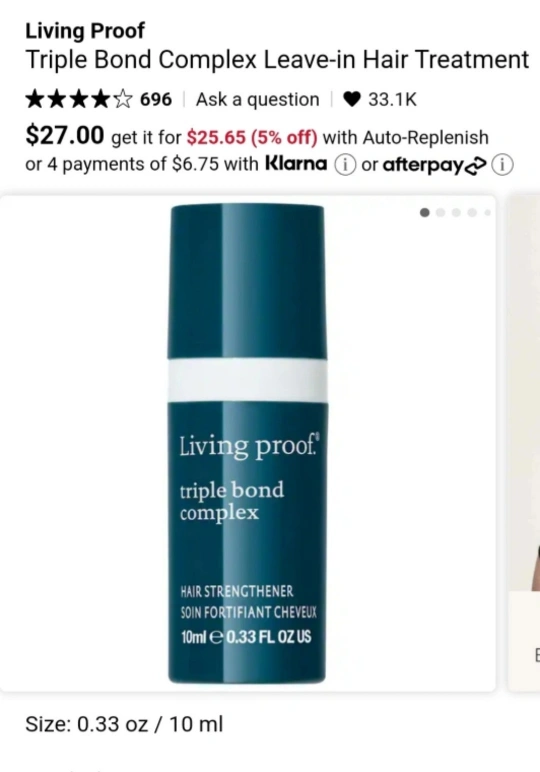
Task: Open the Living Proof brand link
Action: point(85,31)
